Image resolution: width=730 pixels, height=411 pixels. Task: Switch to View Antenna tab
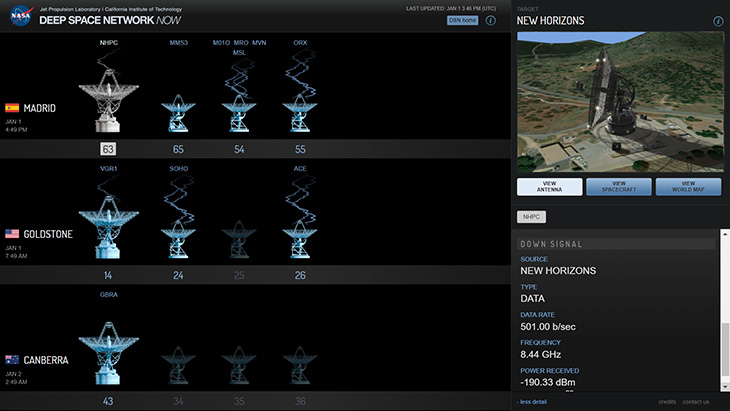pyautogui.click(x=549, y=187)
